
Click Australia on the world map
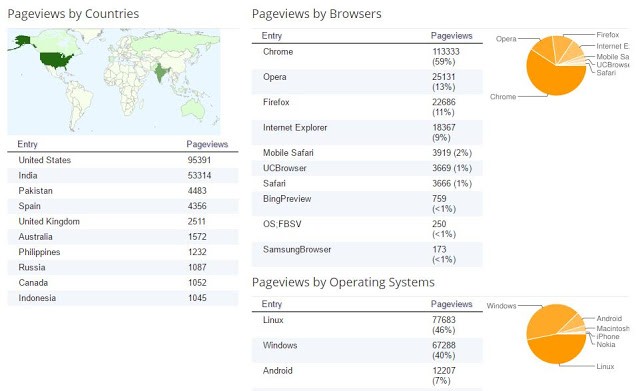[x=193, y=108]
